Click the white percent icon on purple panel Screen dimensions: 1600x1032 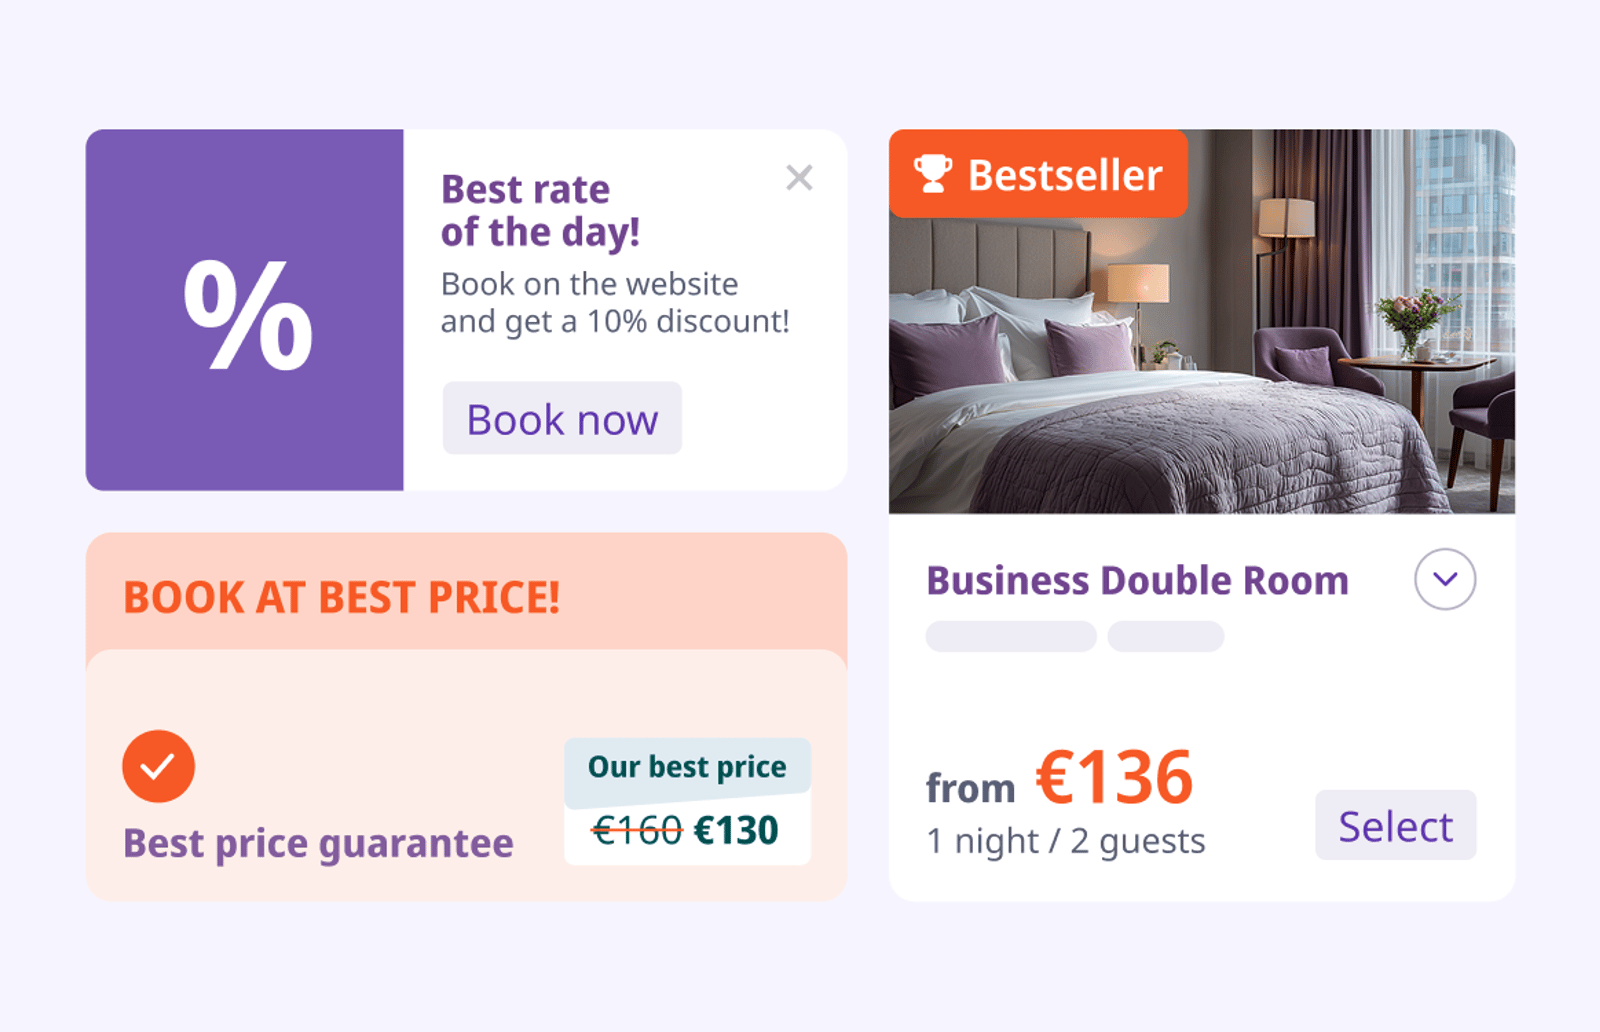coord(248,313)
